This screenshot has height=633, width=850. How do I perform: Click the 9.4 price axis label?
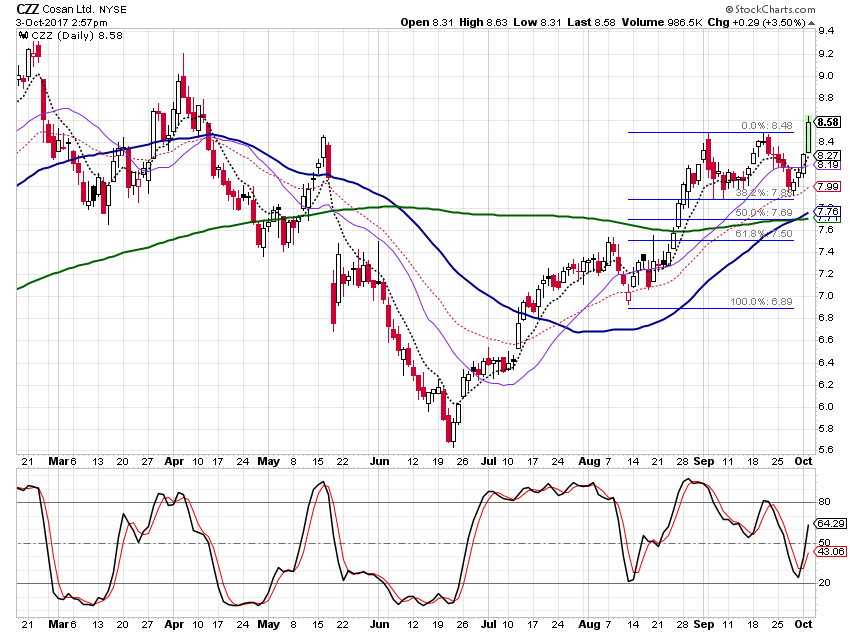(x=826, y=31)
